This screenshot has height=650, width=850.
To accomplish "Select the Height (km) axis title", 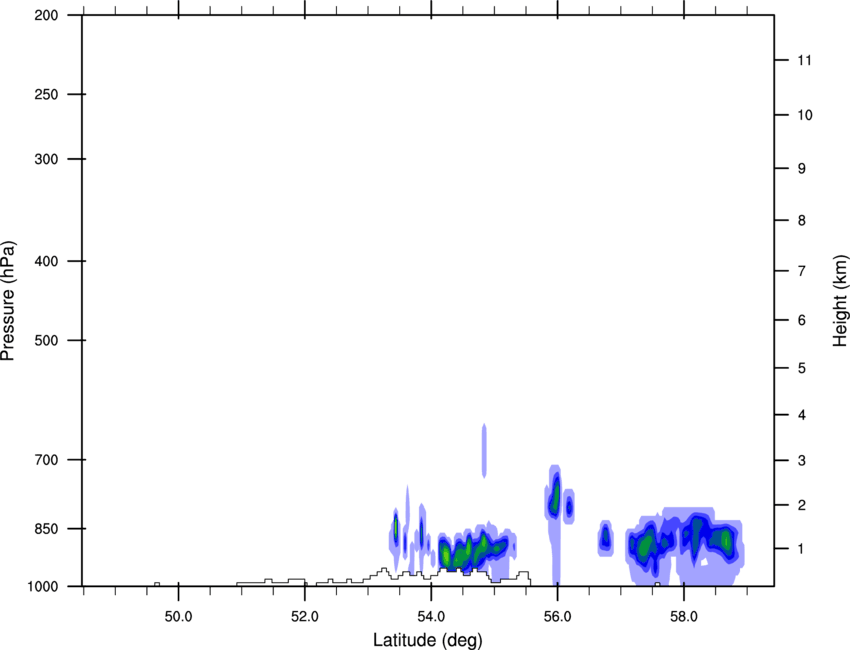I will click(x=840, y=300).
